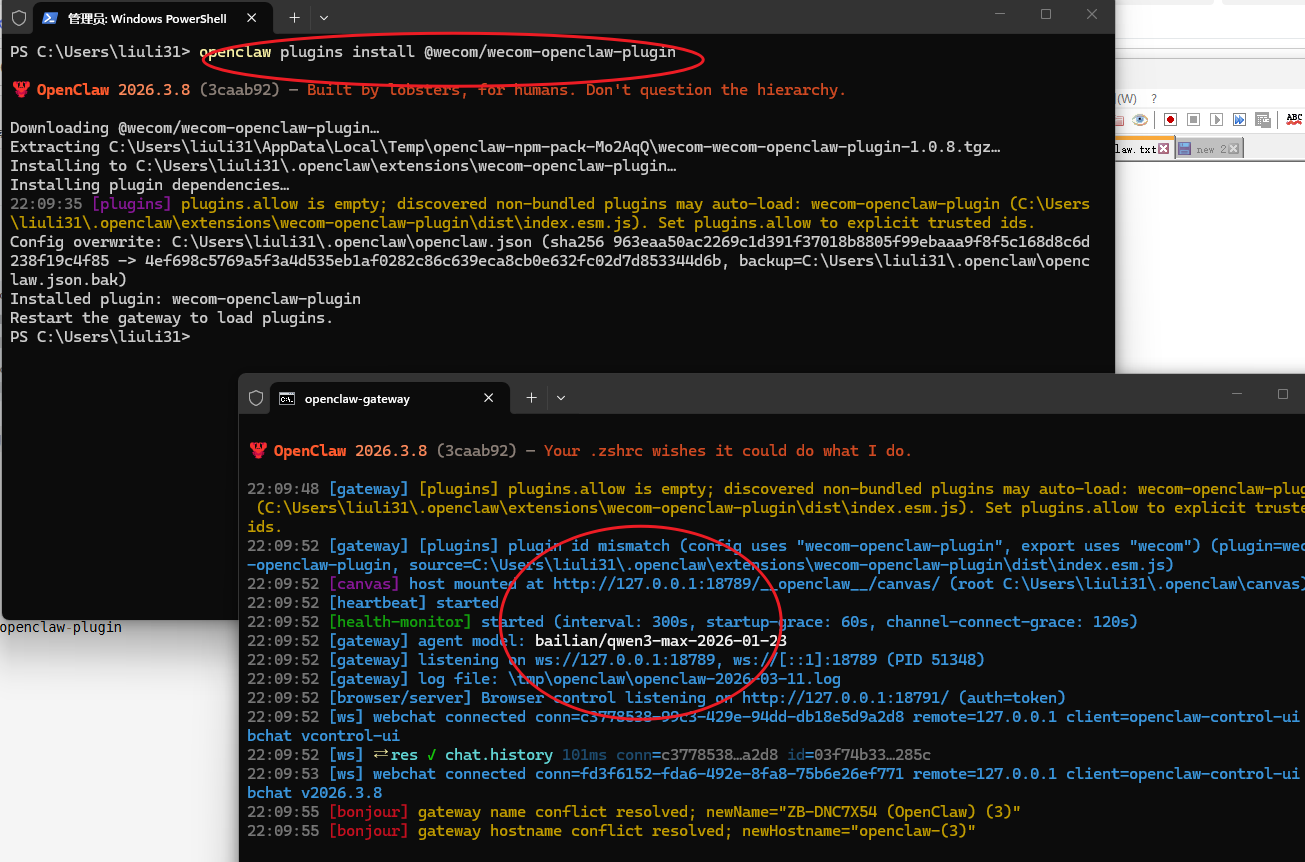The width and height of the screenshot is (1305, 862).
Task: Click the 'plugin id mismatch' warning line
Action: [776, 556]
